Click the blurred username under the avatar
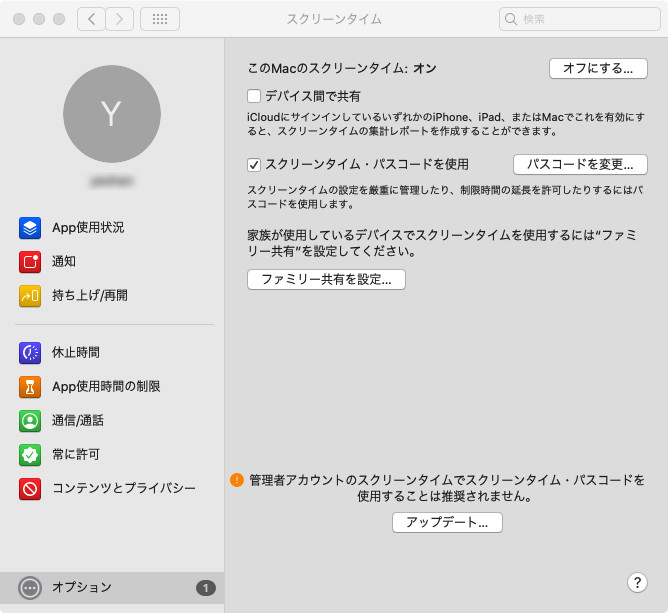668x613 pixels. [112, 181]
